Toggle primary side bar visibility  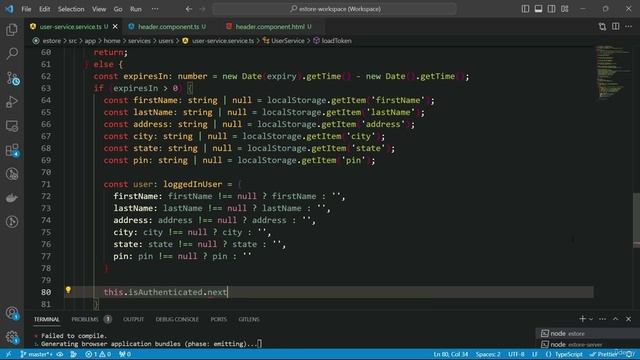coord(525,9)
